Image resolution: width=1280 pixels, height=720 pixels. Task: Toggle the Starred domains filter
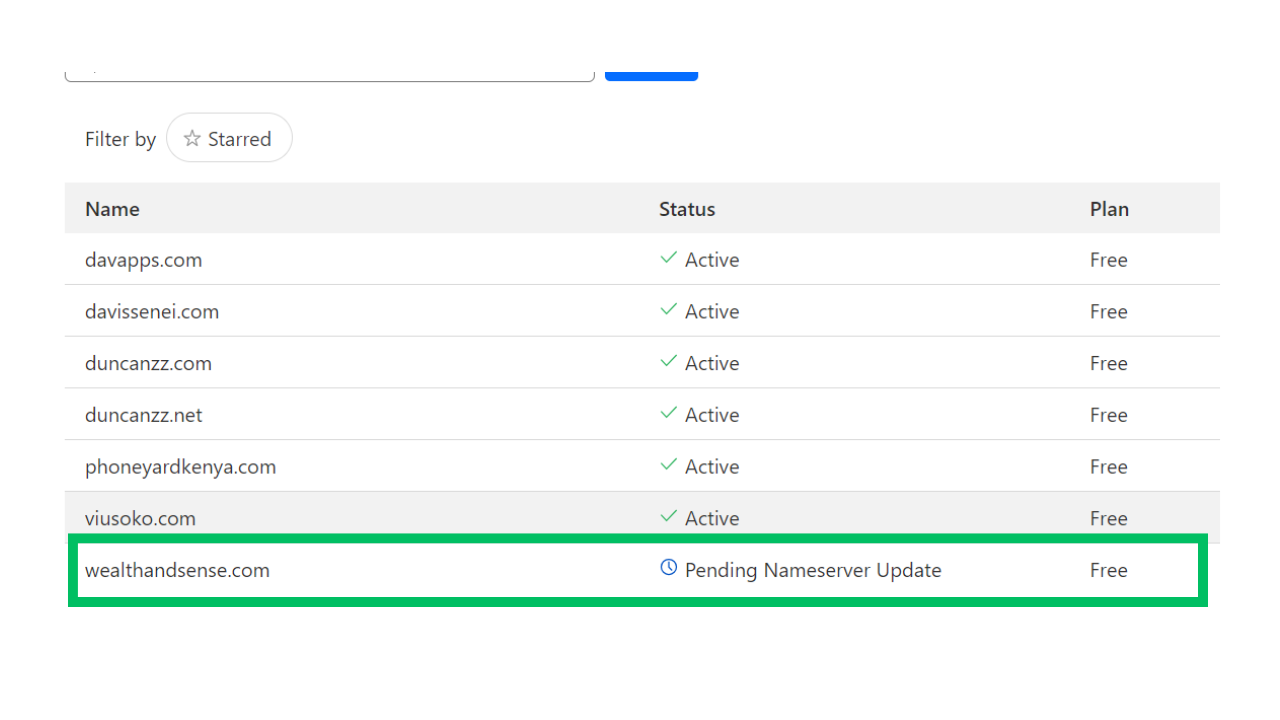tap(229, 139)
